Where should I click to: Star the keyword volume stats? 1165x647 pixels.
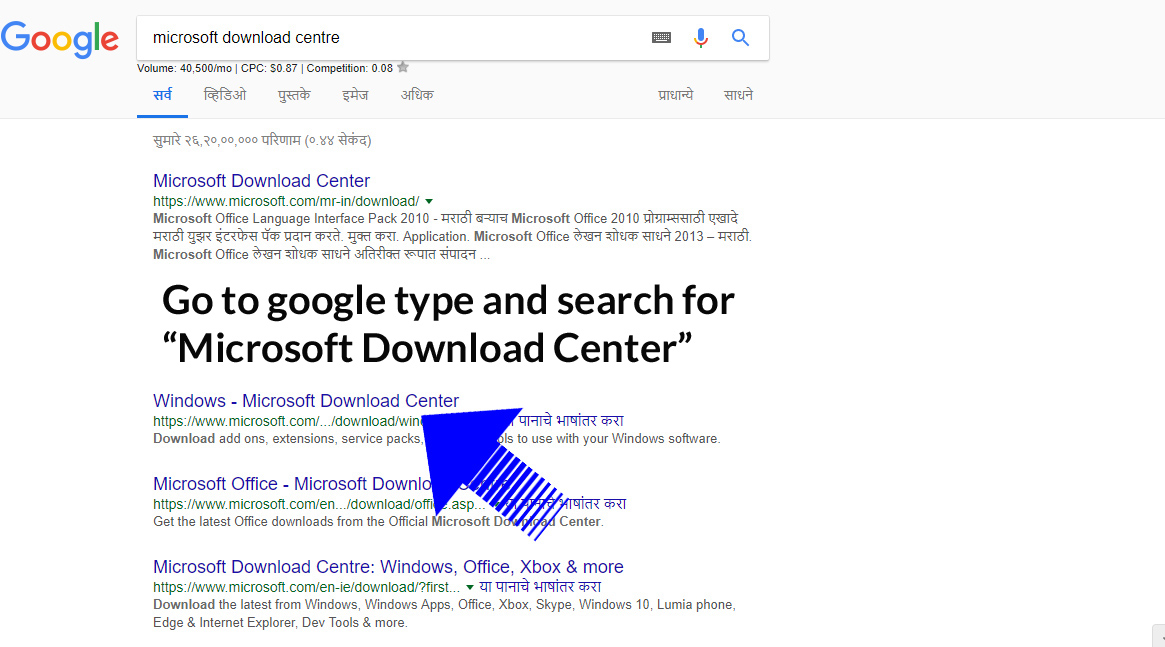coord(403,68)
